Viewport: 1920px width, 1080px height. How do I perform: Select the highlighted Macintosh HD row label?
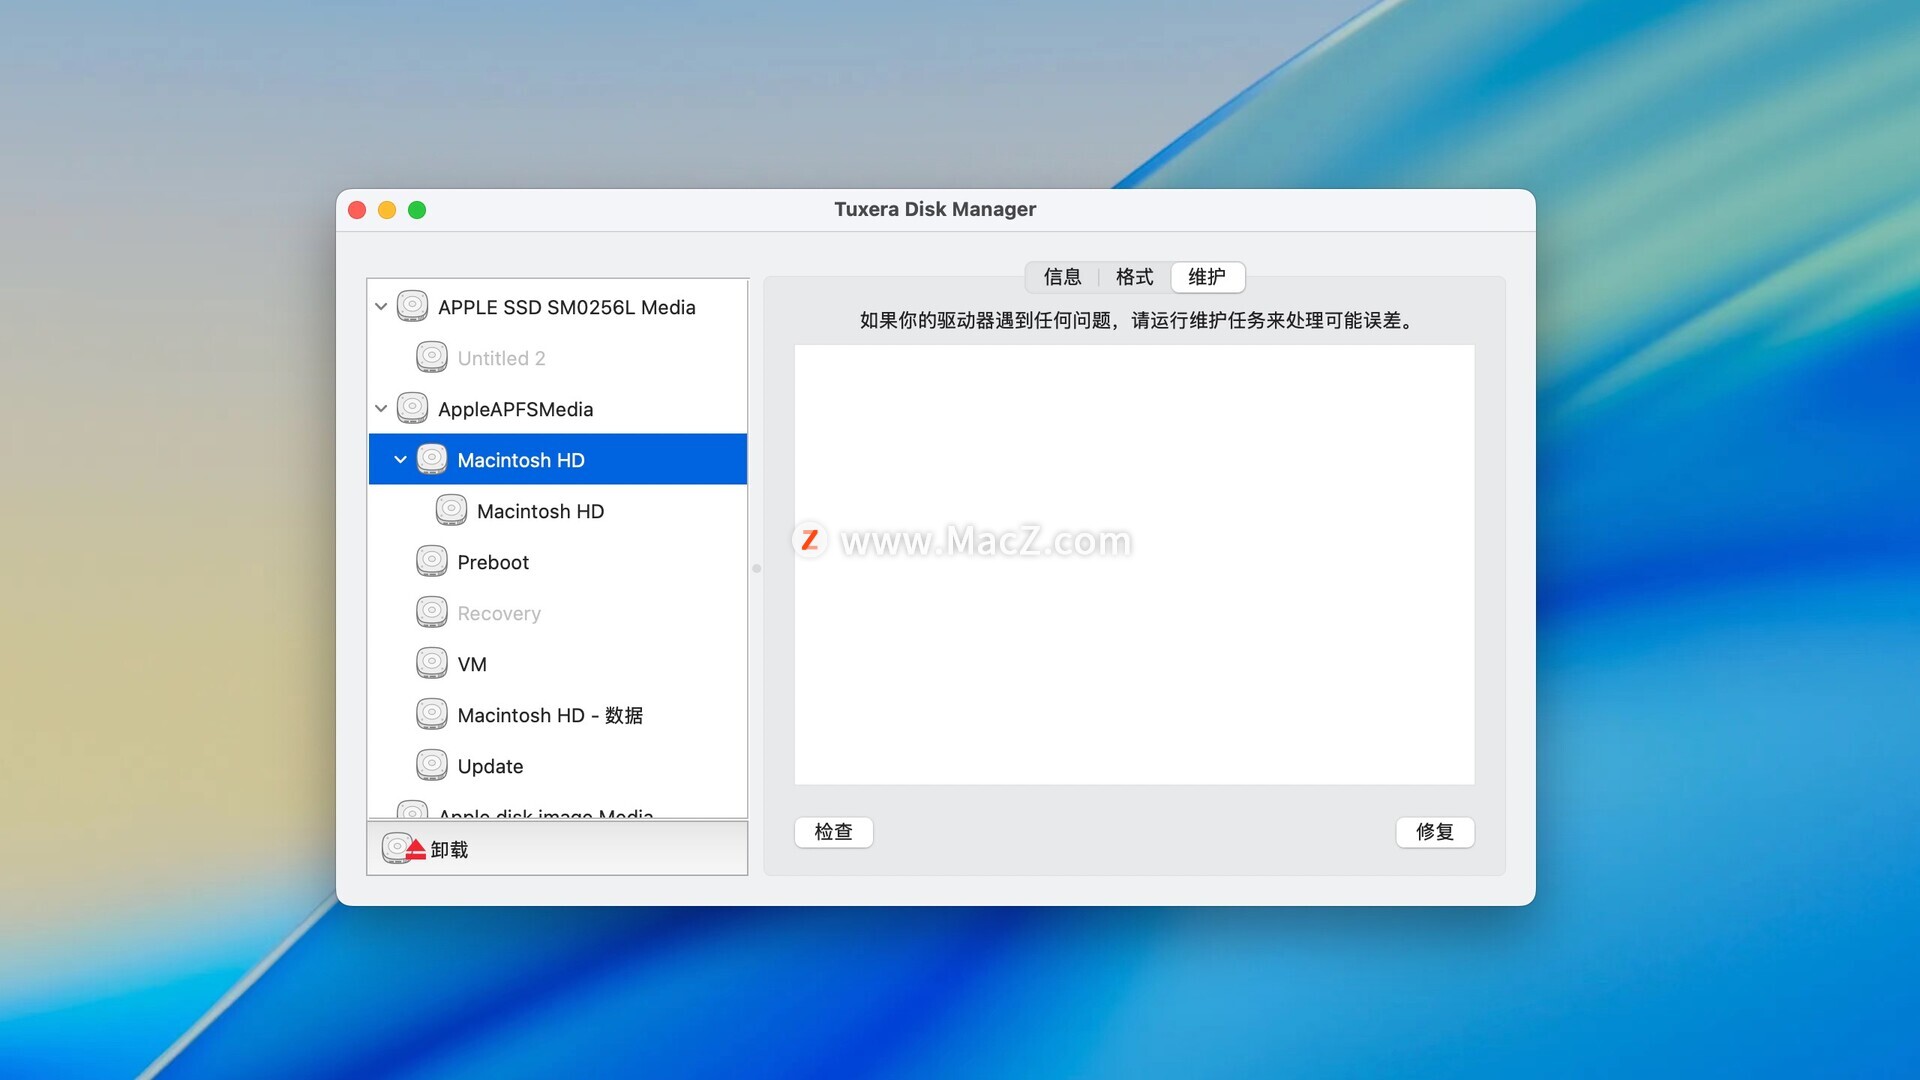521,460
